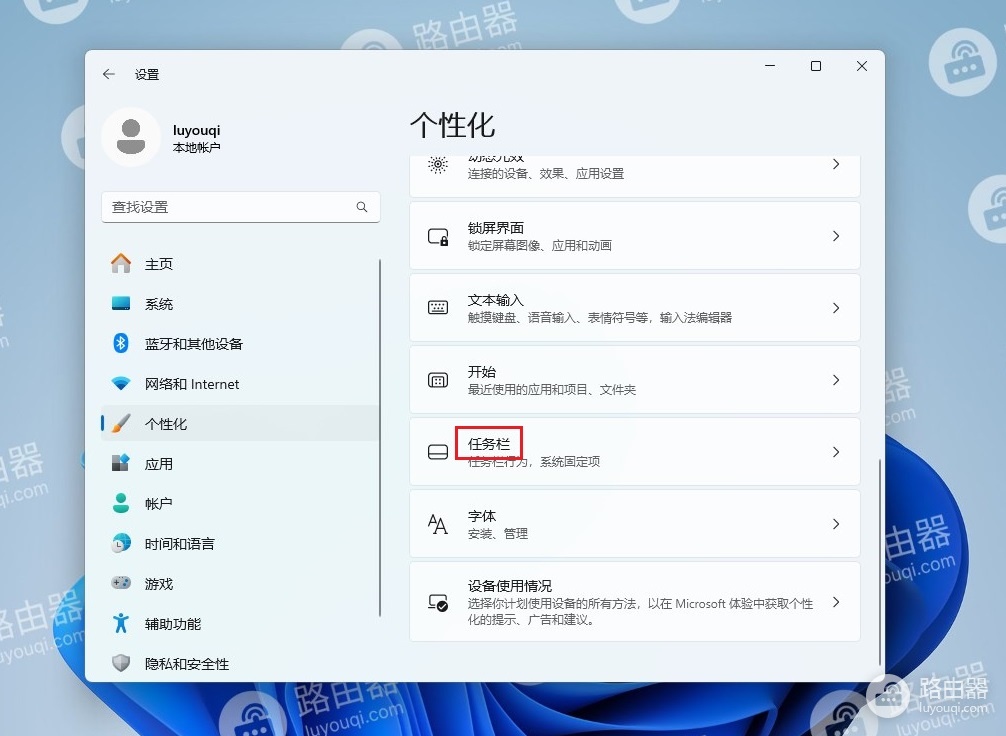Viewport: 1006px width, 736px height.
Task: Click the right content pane scrollbar
Action: click(x=880, y=561)
